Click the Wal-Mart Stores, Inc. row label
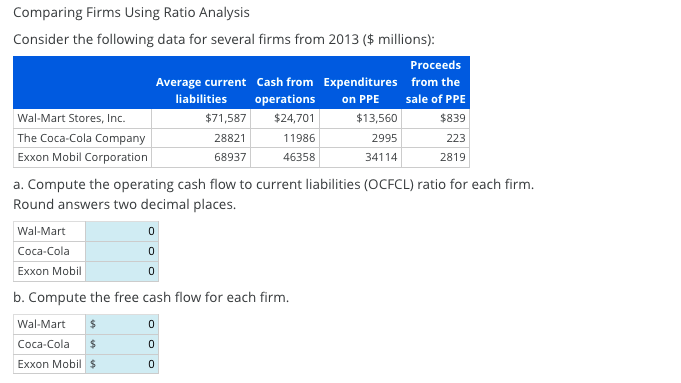This screenshot has height=383, width=681. [x=71, y=118]
